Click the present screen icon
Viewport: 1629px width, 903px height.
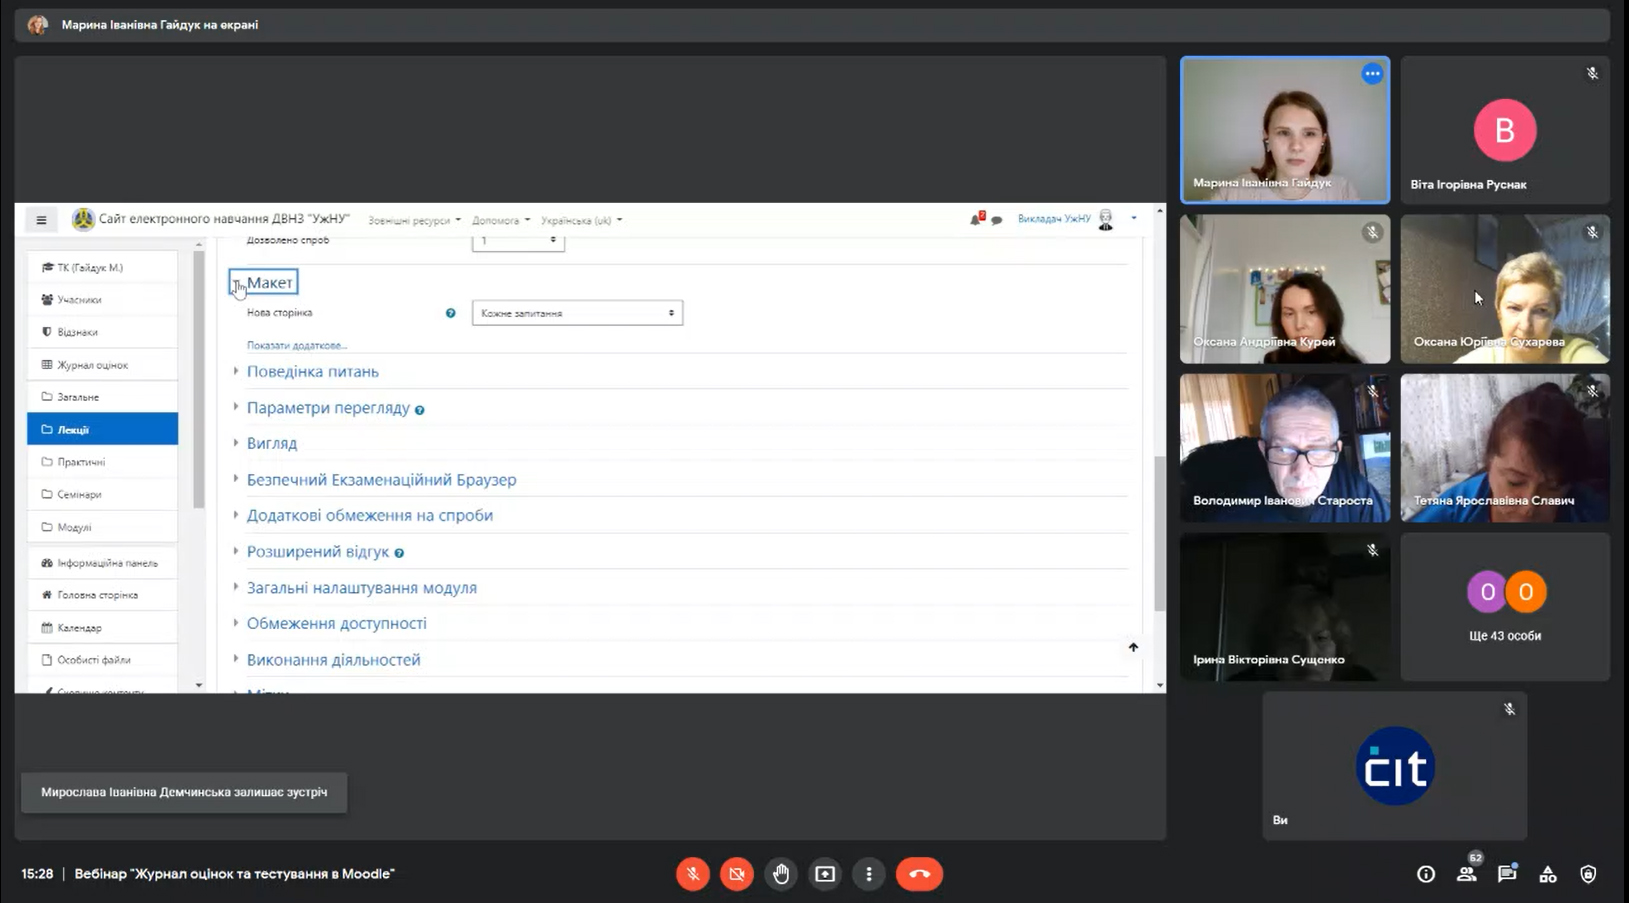click(x=825, y=874)
